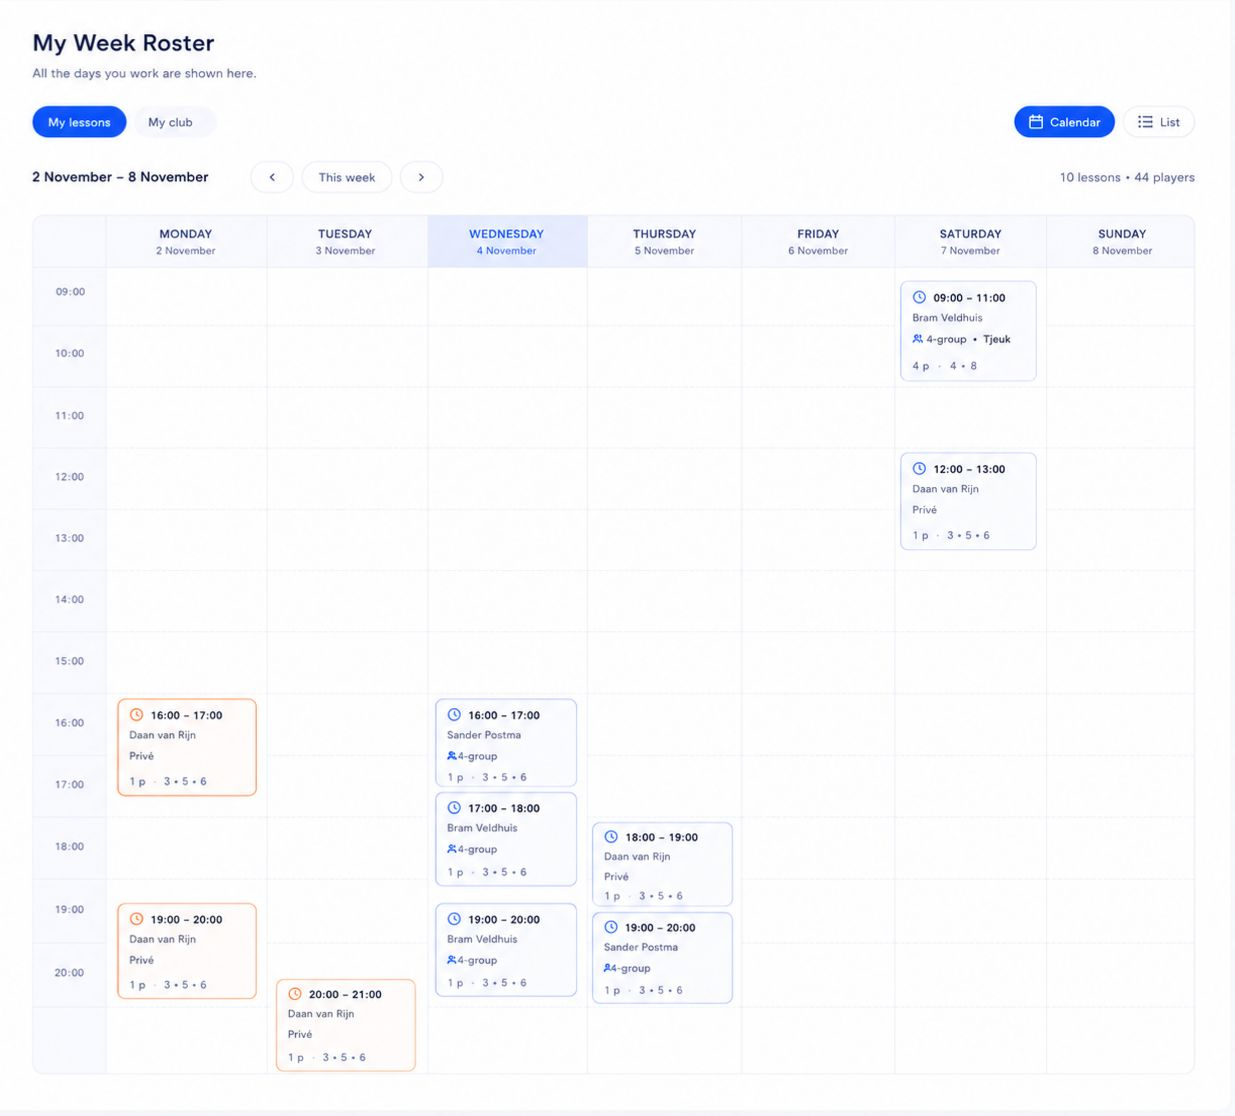Click clock icon on Saturday 09:00 lesson
1235x1116 pixels.
(919, 297)
